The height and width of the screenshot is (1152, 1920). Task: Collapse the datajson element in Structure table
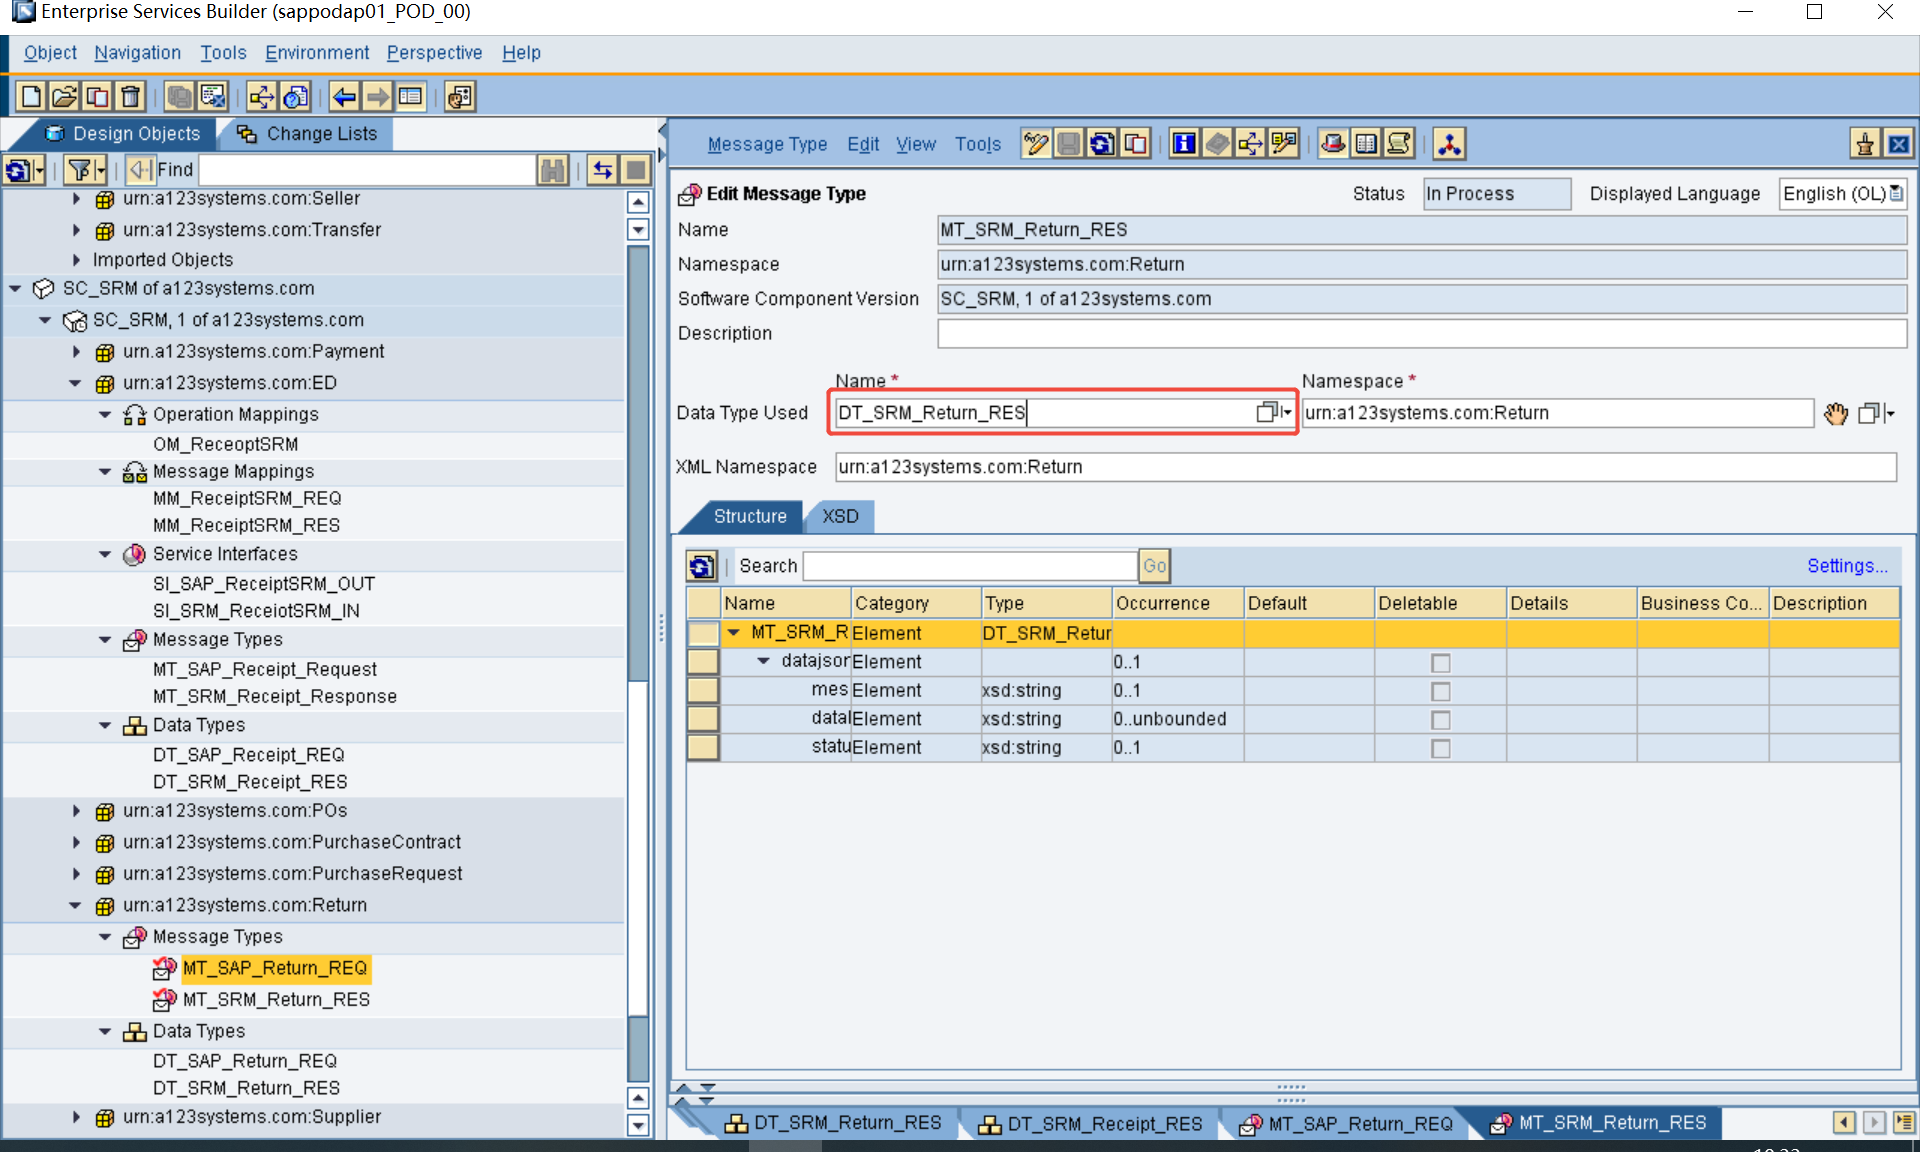pyautogui.click(x=764, y=661)
